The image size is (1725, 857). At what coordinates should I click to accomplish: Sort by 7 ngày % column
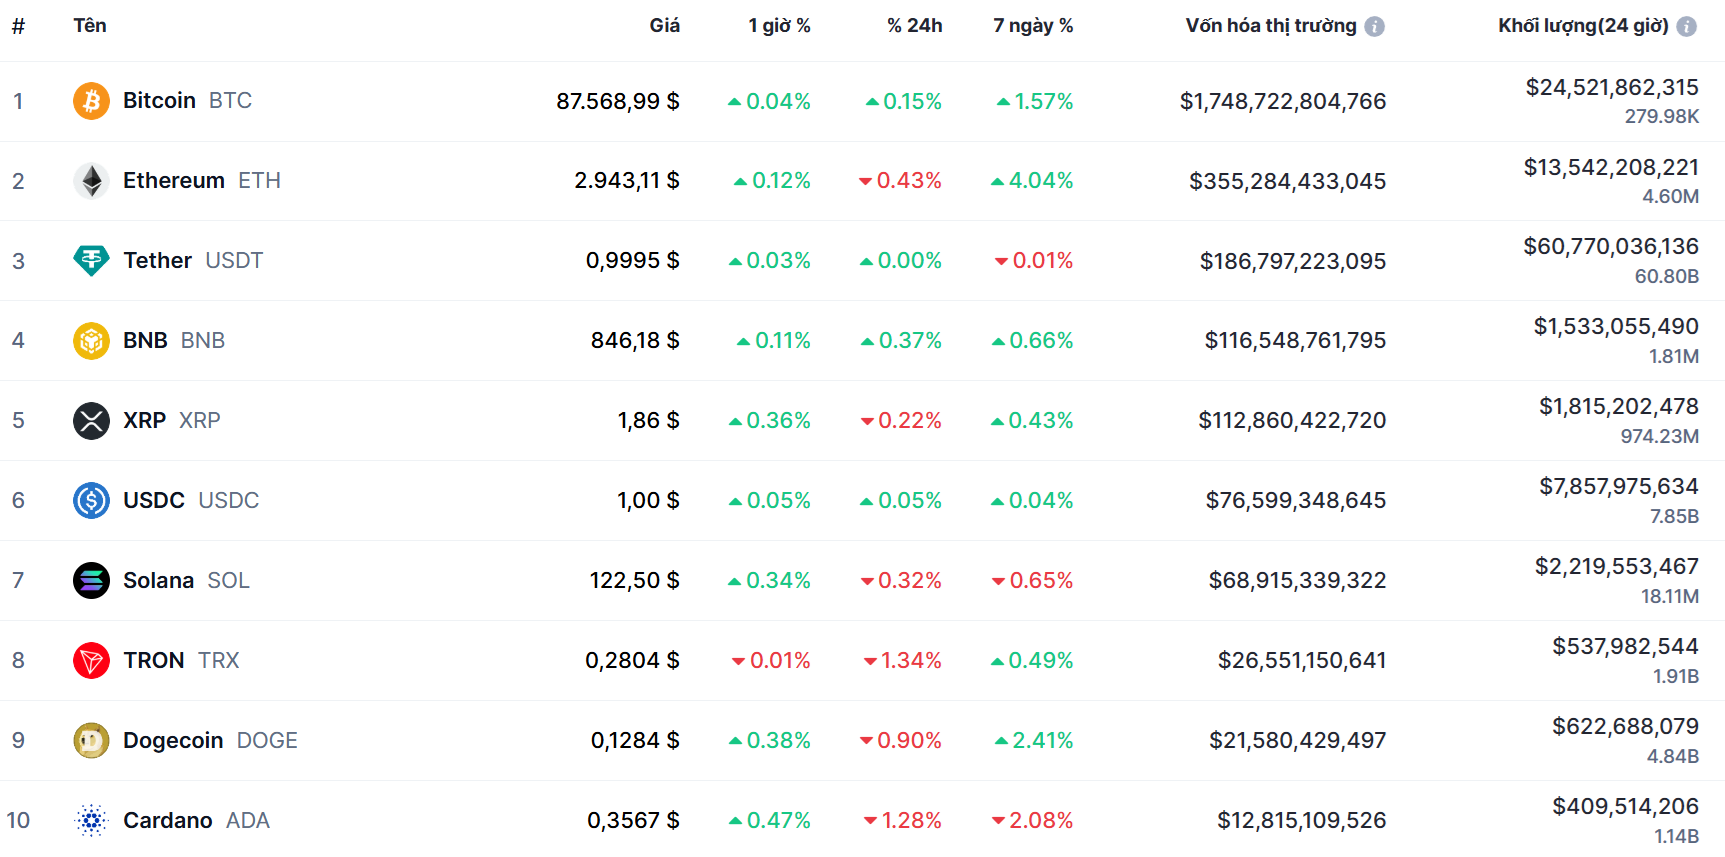click(1033, 26)
